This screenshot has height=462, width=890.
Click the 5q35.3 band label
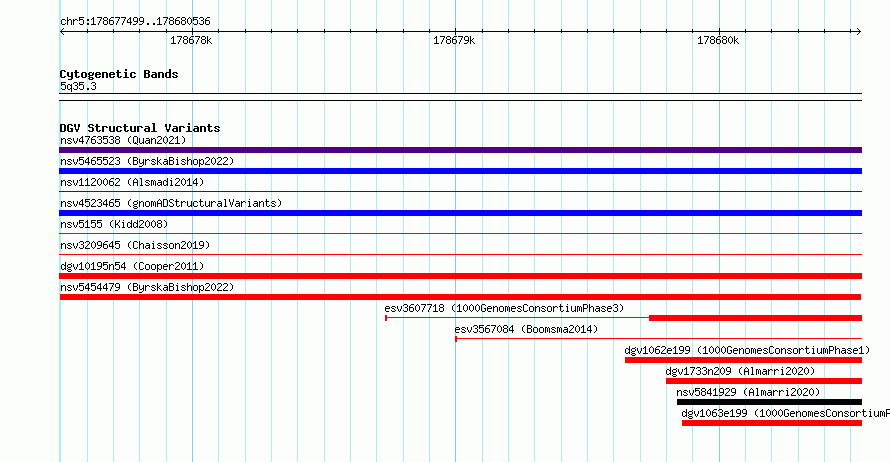click(x=78, y=86)
